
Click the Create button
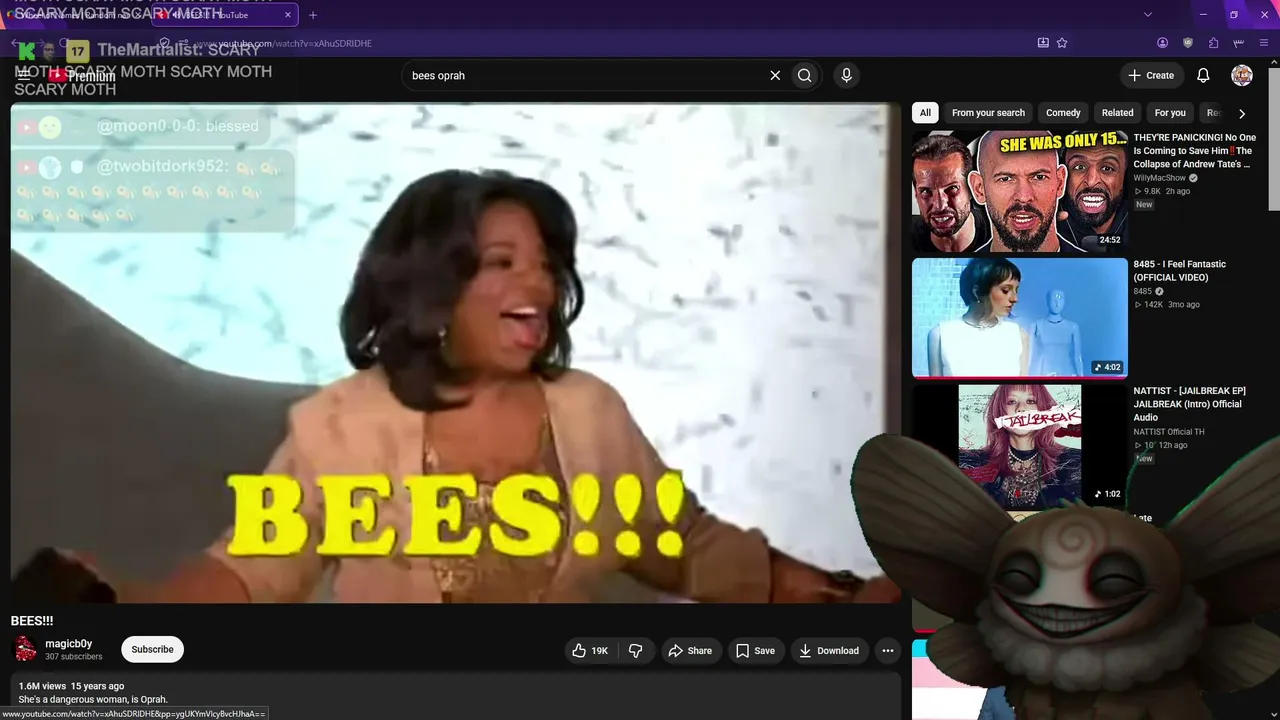pos(1151,75)
